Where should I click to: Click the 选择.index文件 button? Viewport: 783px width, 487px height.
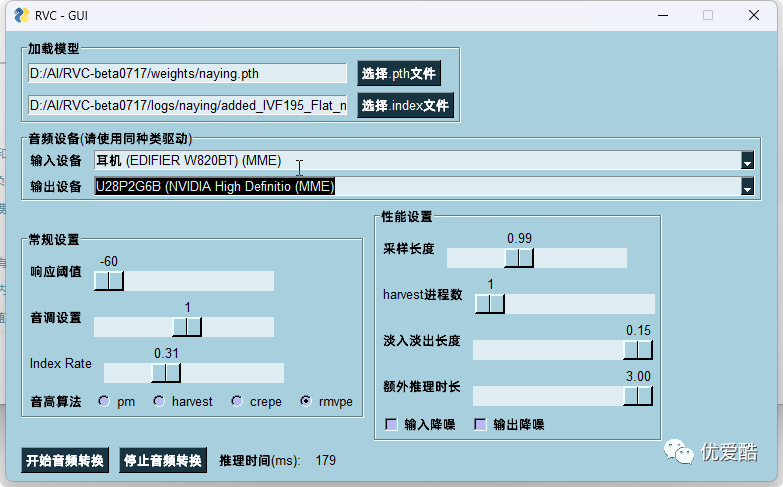[405, 105]
